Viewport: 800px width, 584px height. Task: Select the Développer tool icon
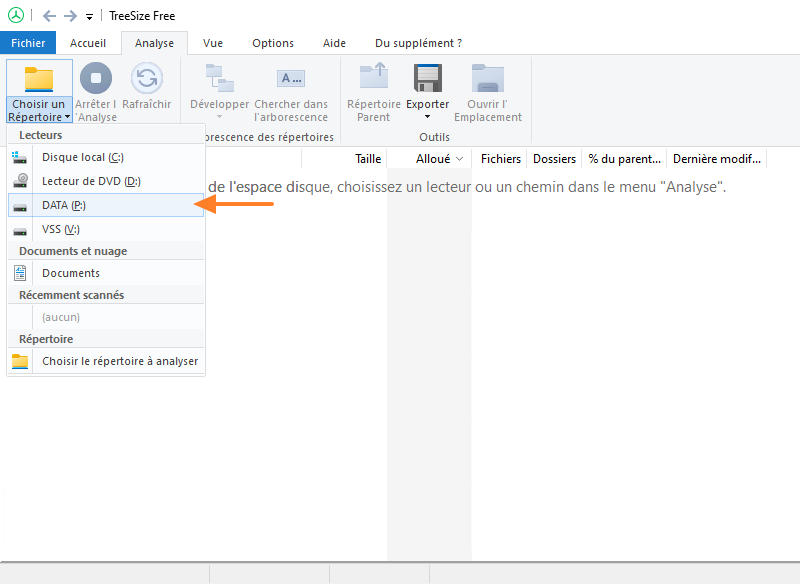tap(219, 78)
